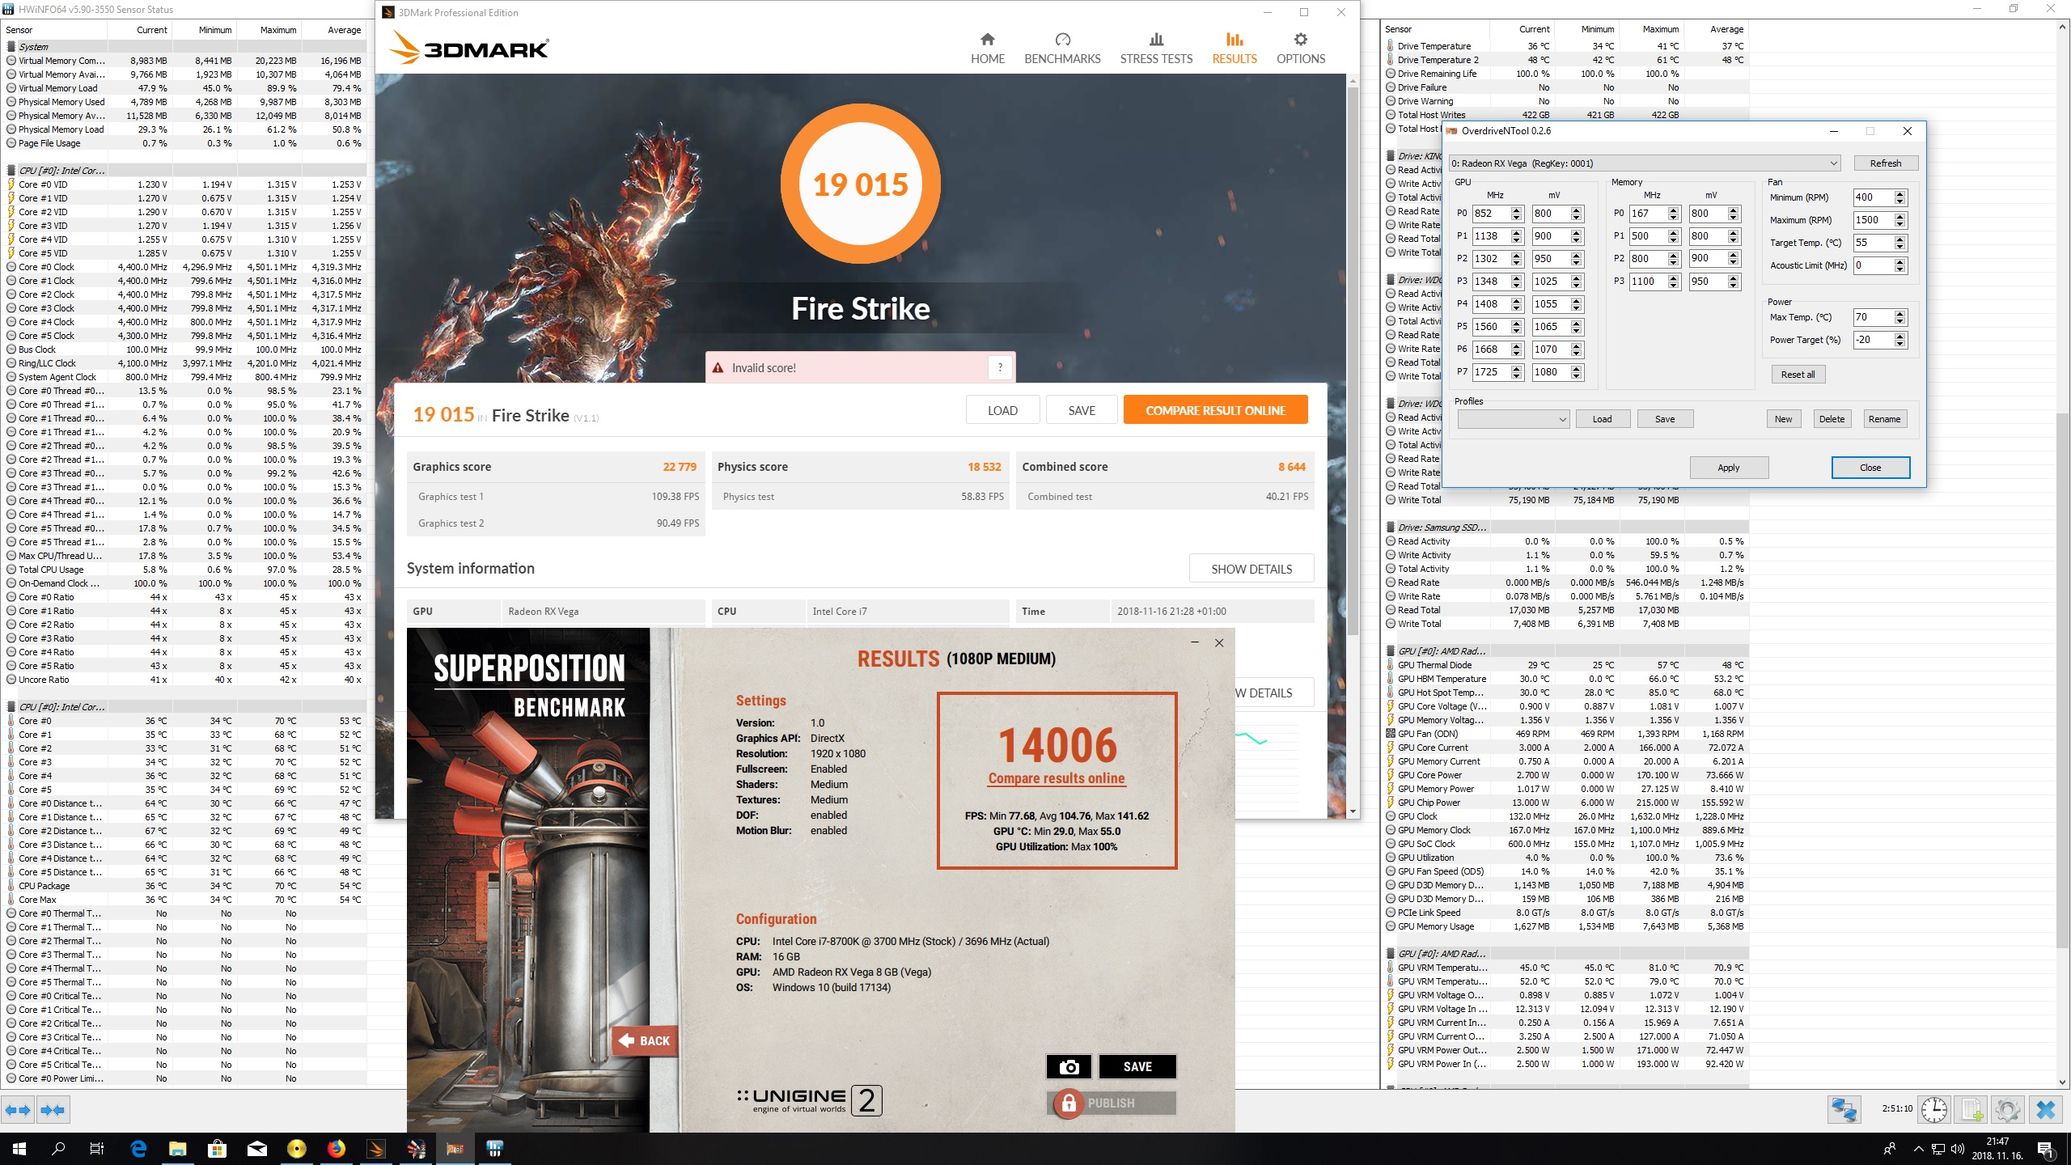
Task: Open Task View on the taskbar
Action: [97, 1149]
